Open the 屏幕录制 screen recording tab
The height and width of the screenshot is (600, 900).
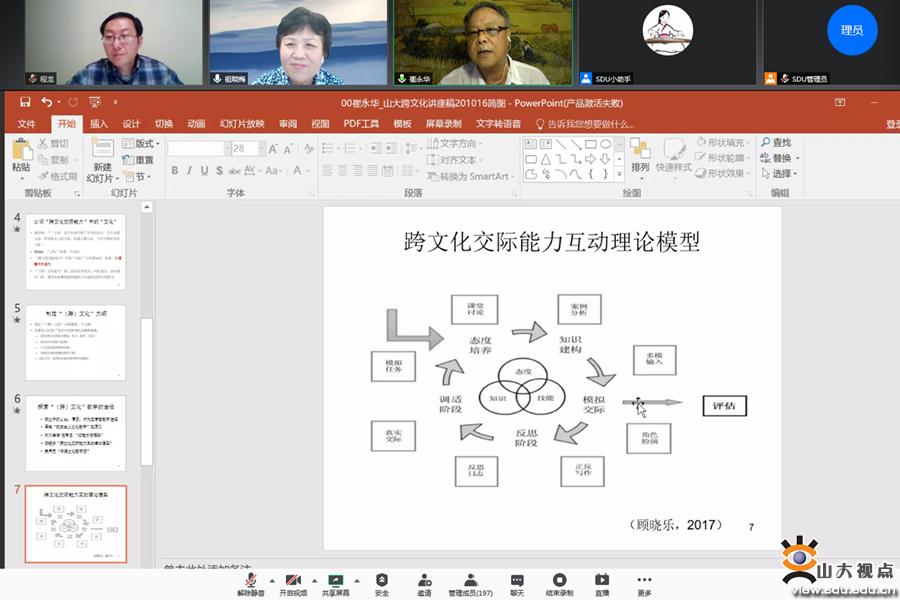click(x=444, y=124)
